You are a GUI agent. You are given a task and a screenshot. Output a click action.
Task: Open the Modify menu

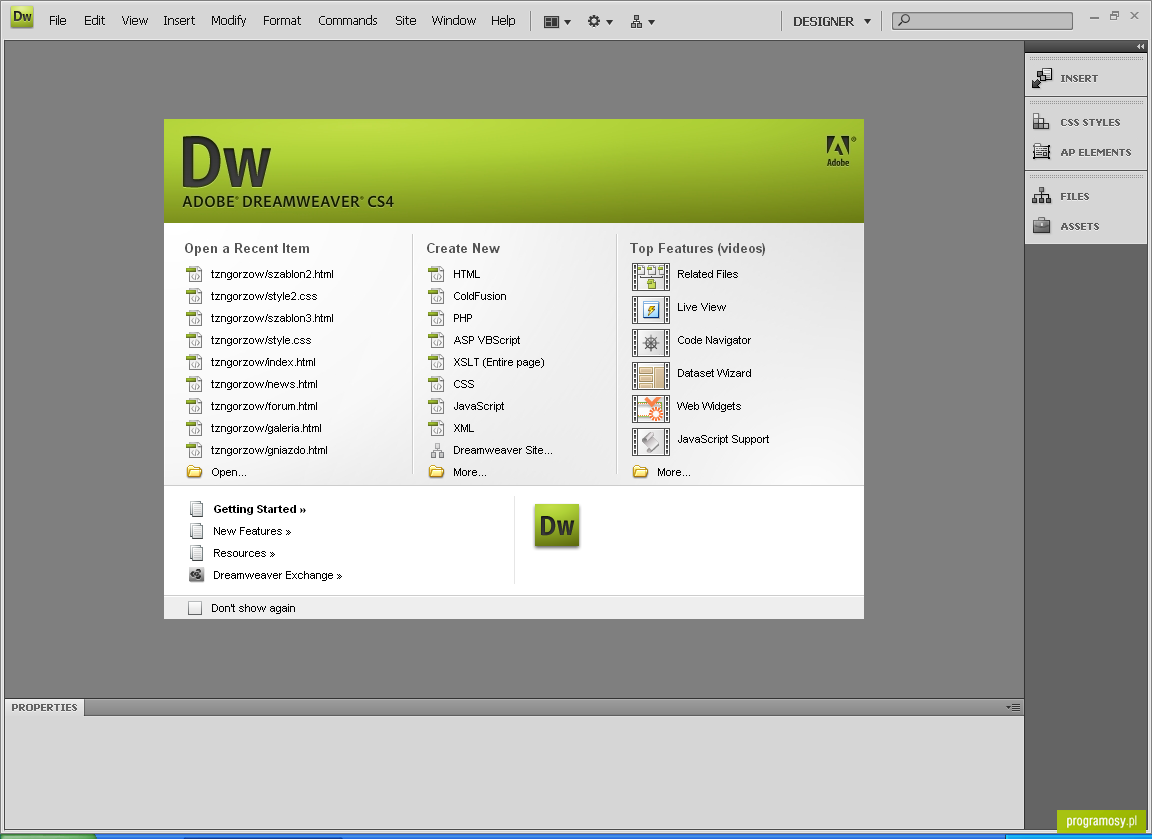coord(228,21)
